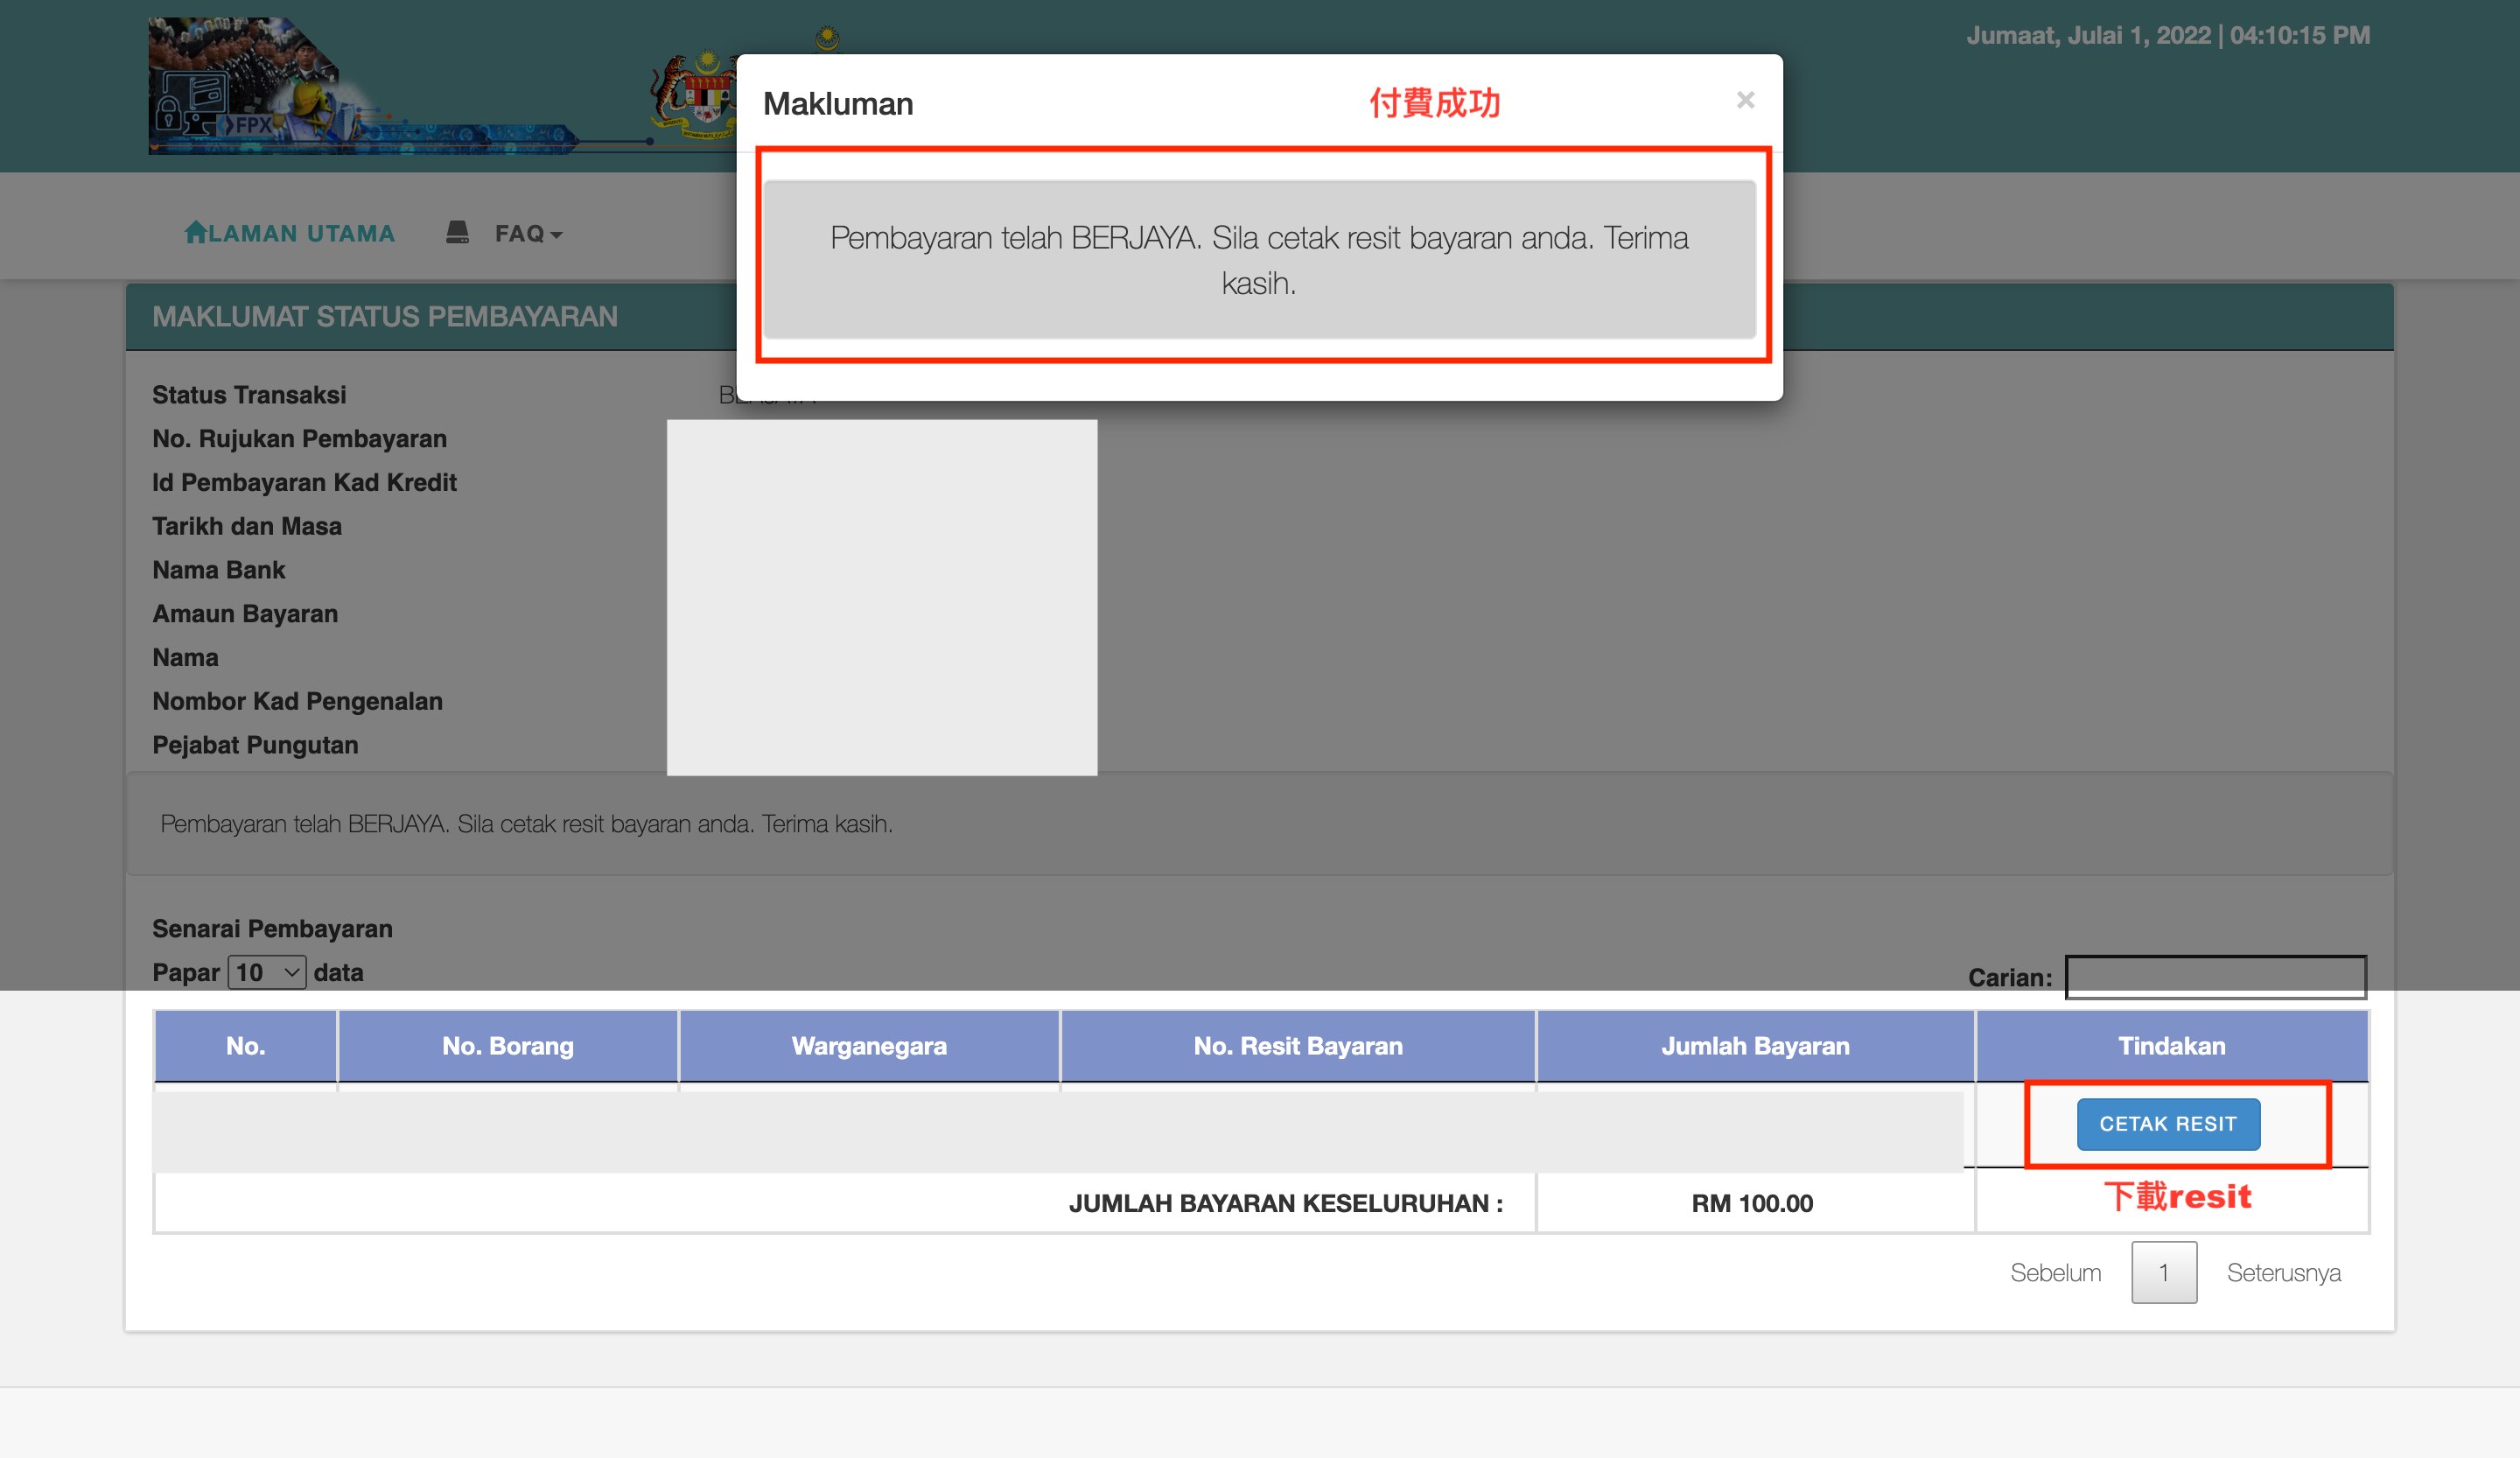Open the Laman Utama menu item
This screenshot has width=2520, height=1458.
(x=301, y=233)
